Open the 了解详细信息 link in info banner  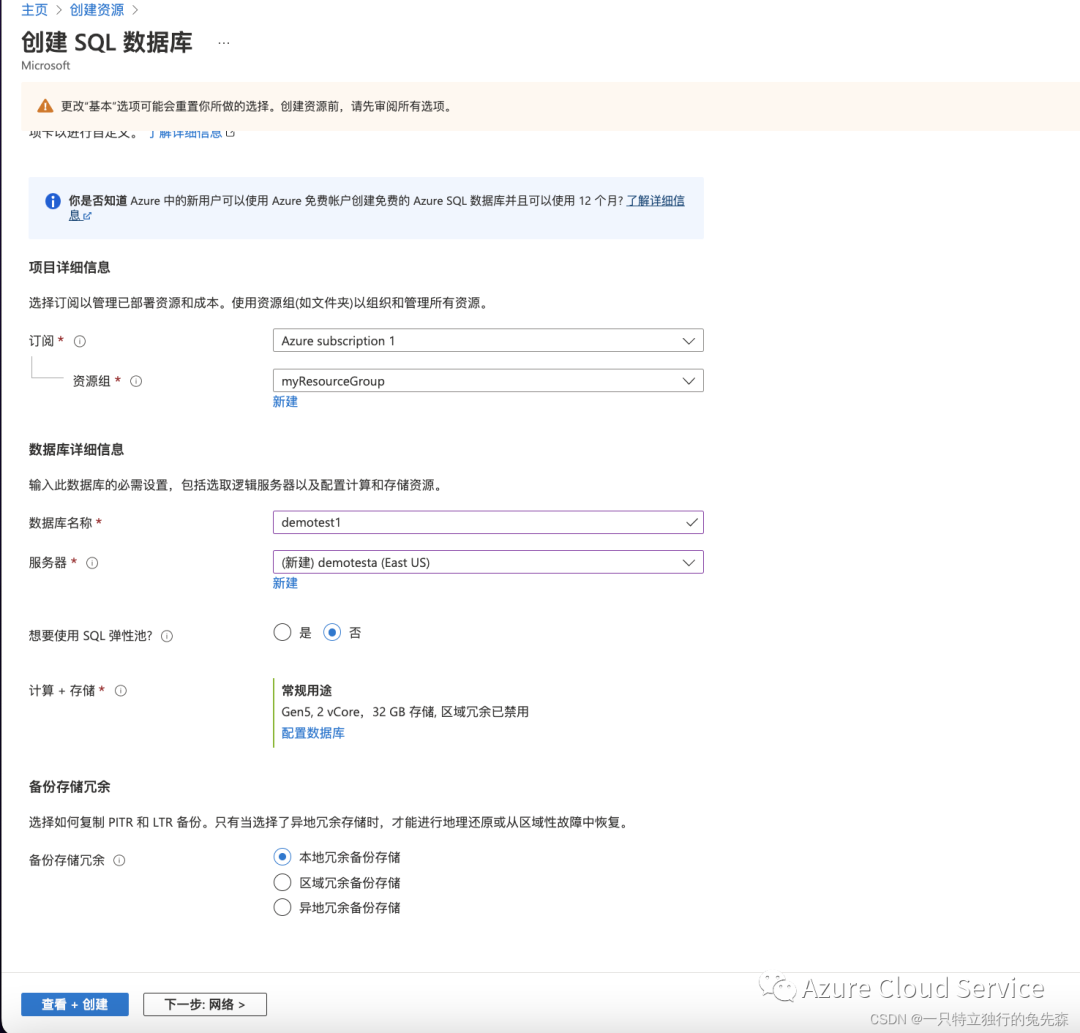tap(655, 200)
